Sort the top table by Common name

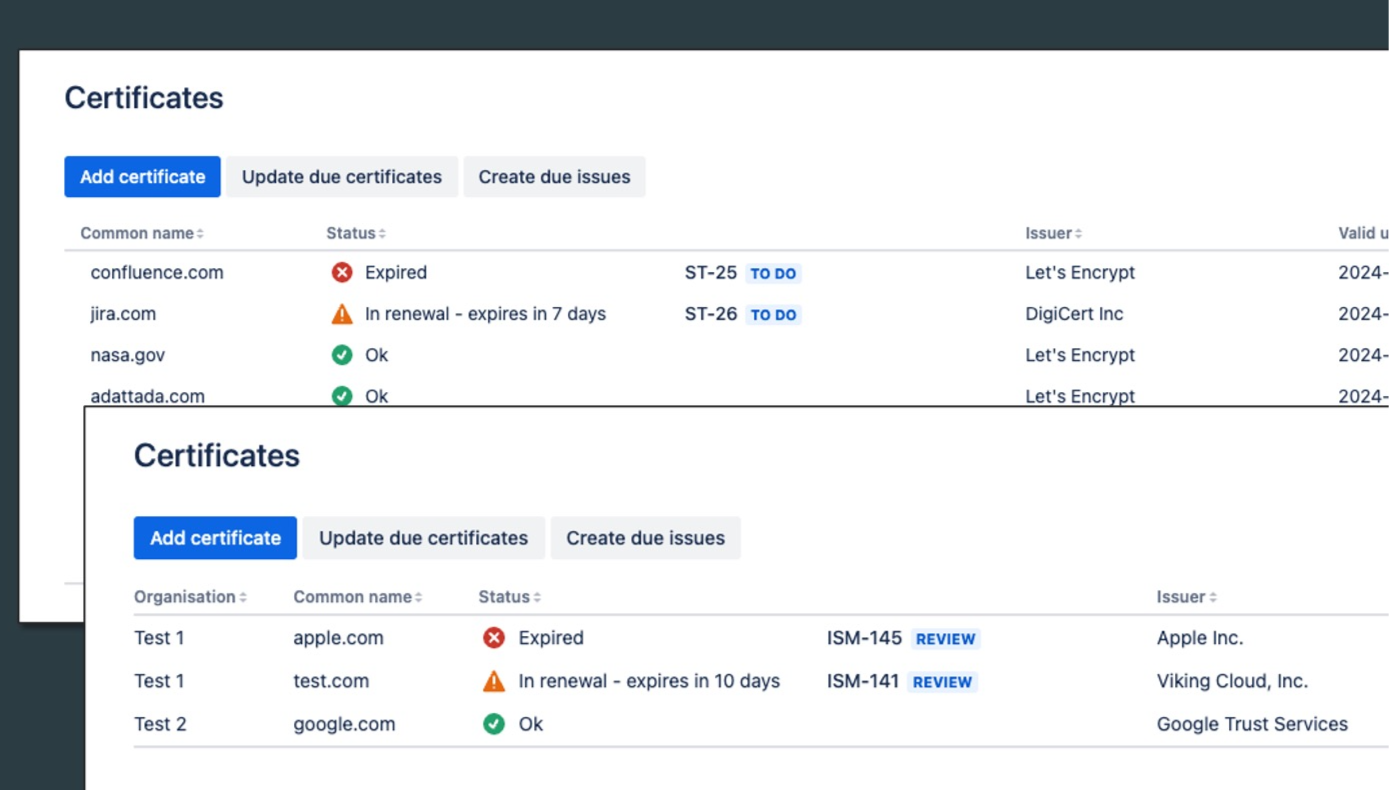[x=139, y=233]
